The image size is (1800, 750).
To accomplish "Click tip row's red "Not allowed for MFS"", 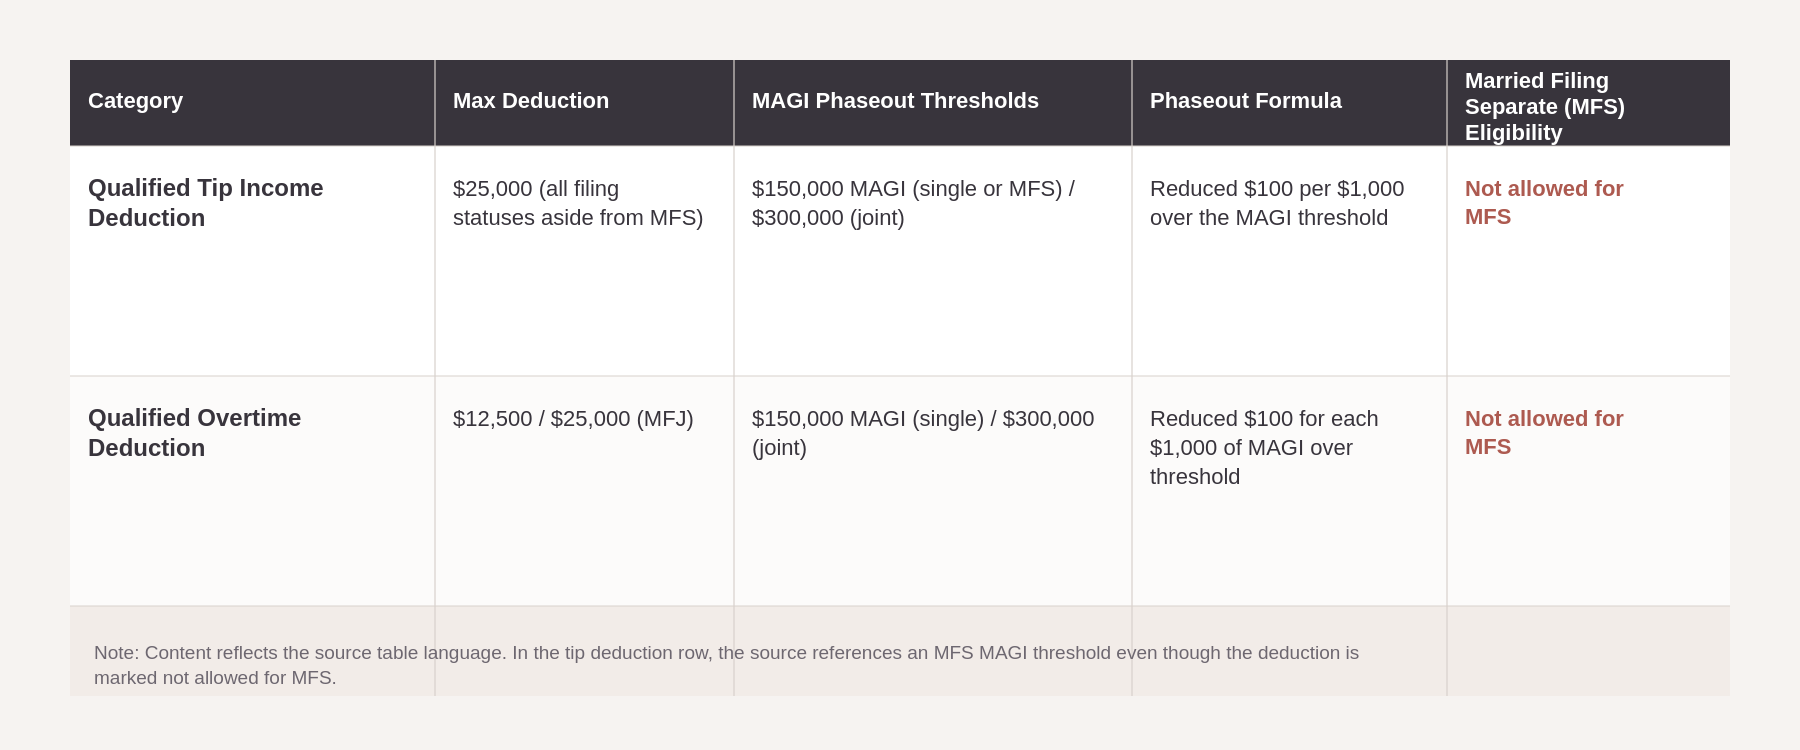I will (x=1543, y=203).
